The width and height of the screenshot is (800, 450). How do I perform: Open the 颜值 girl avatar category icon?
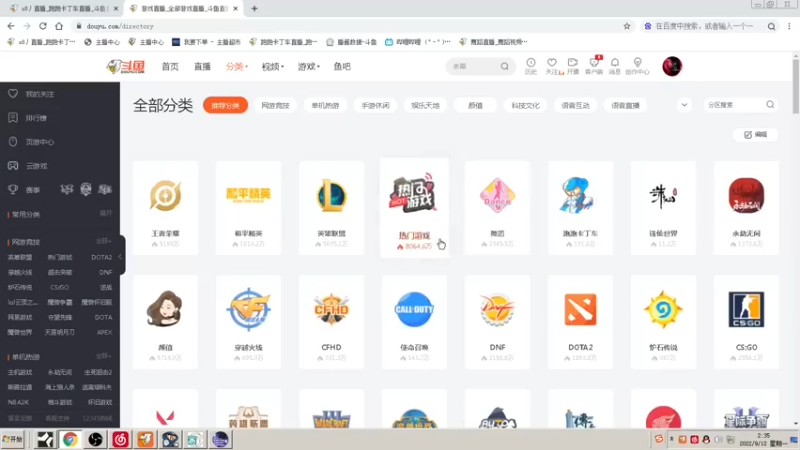click(x=165, y=309)
